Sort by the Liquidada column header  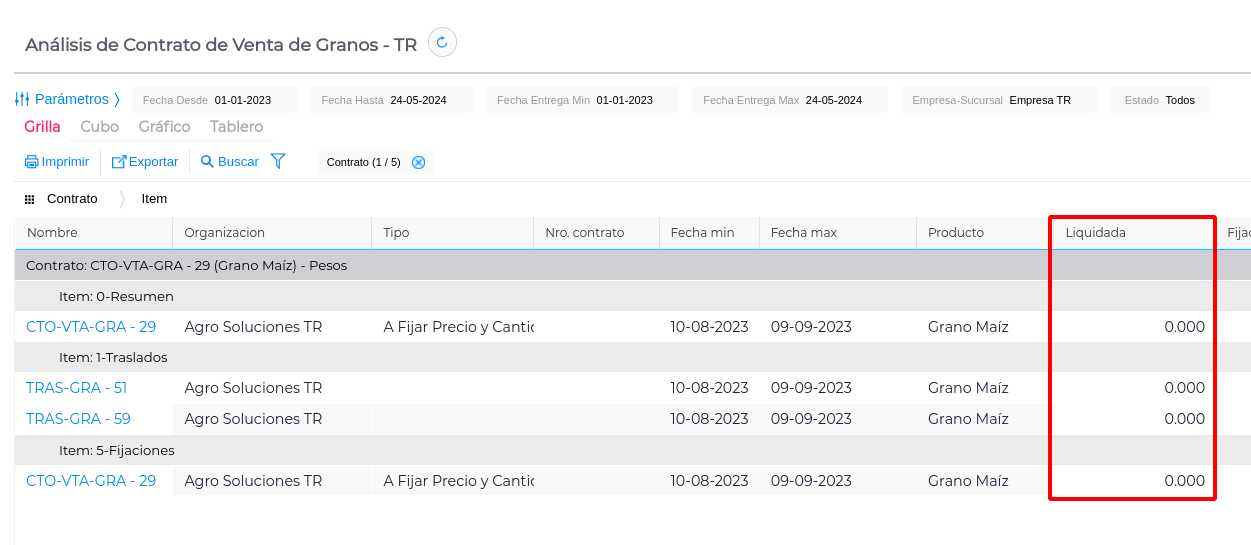coord(1095,233)
